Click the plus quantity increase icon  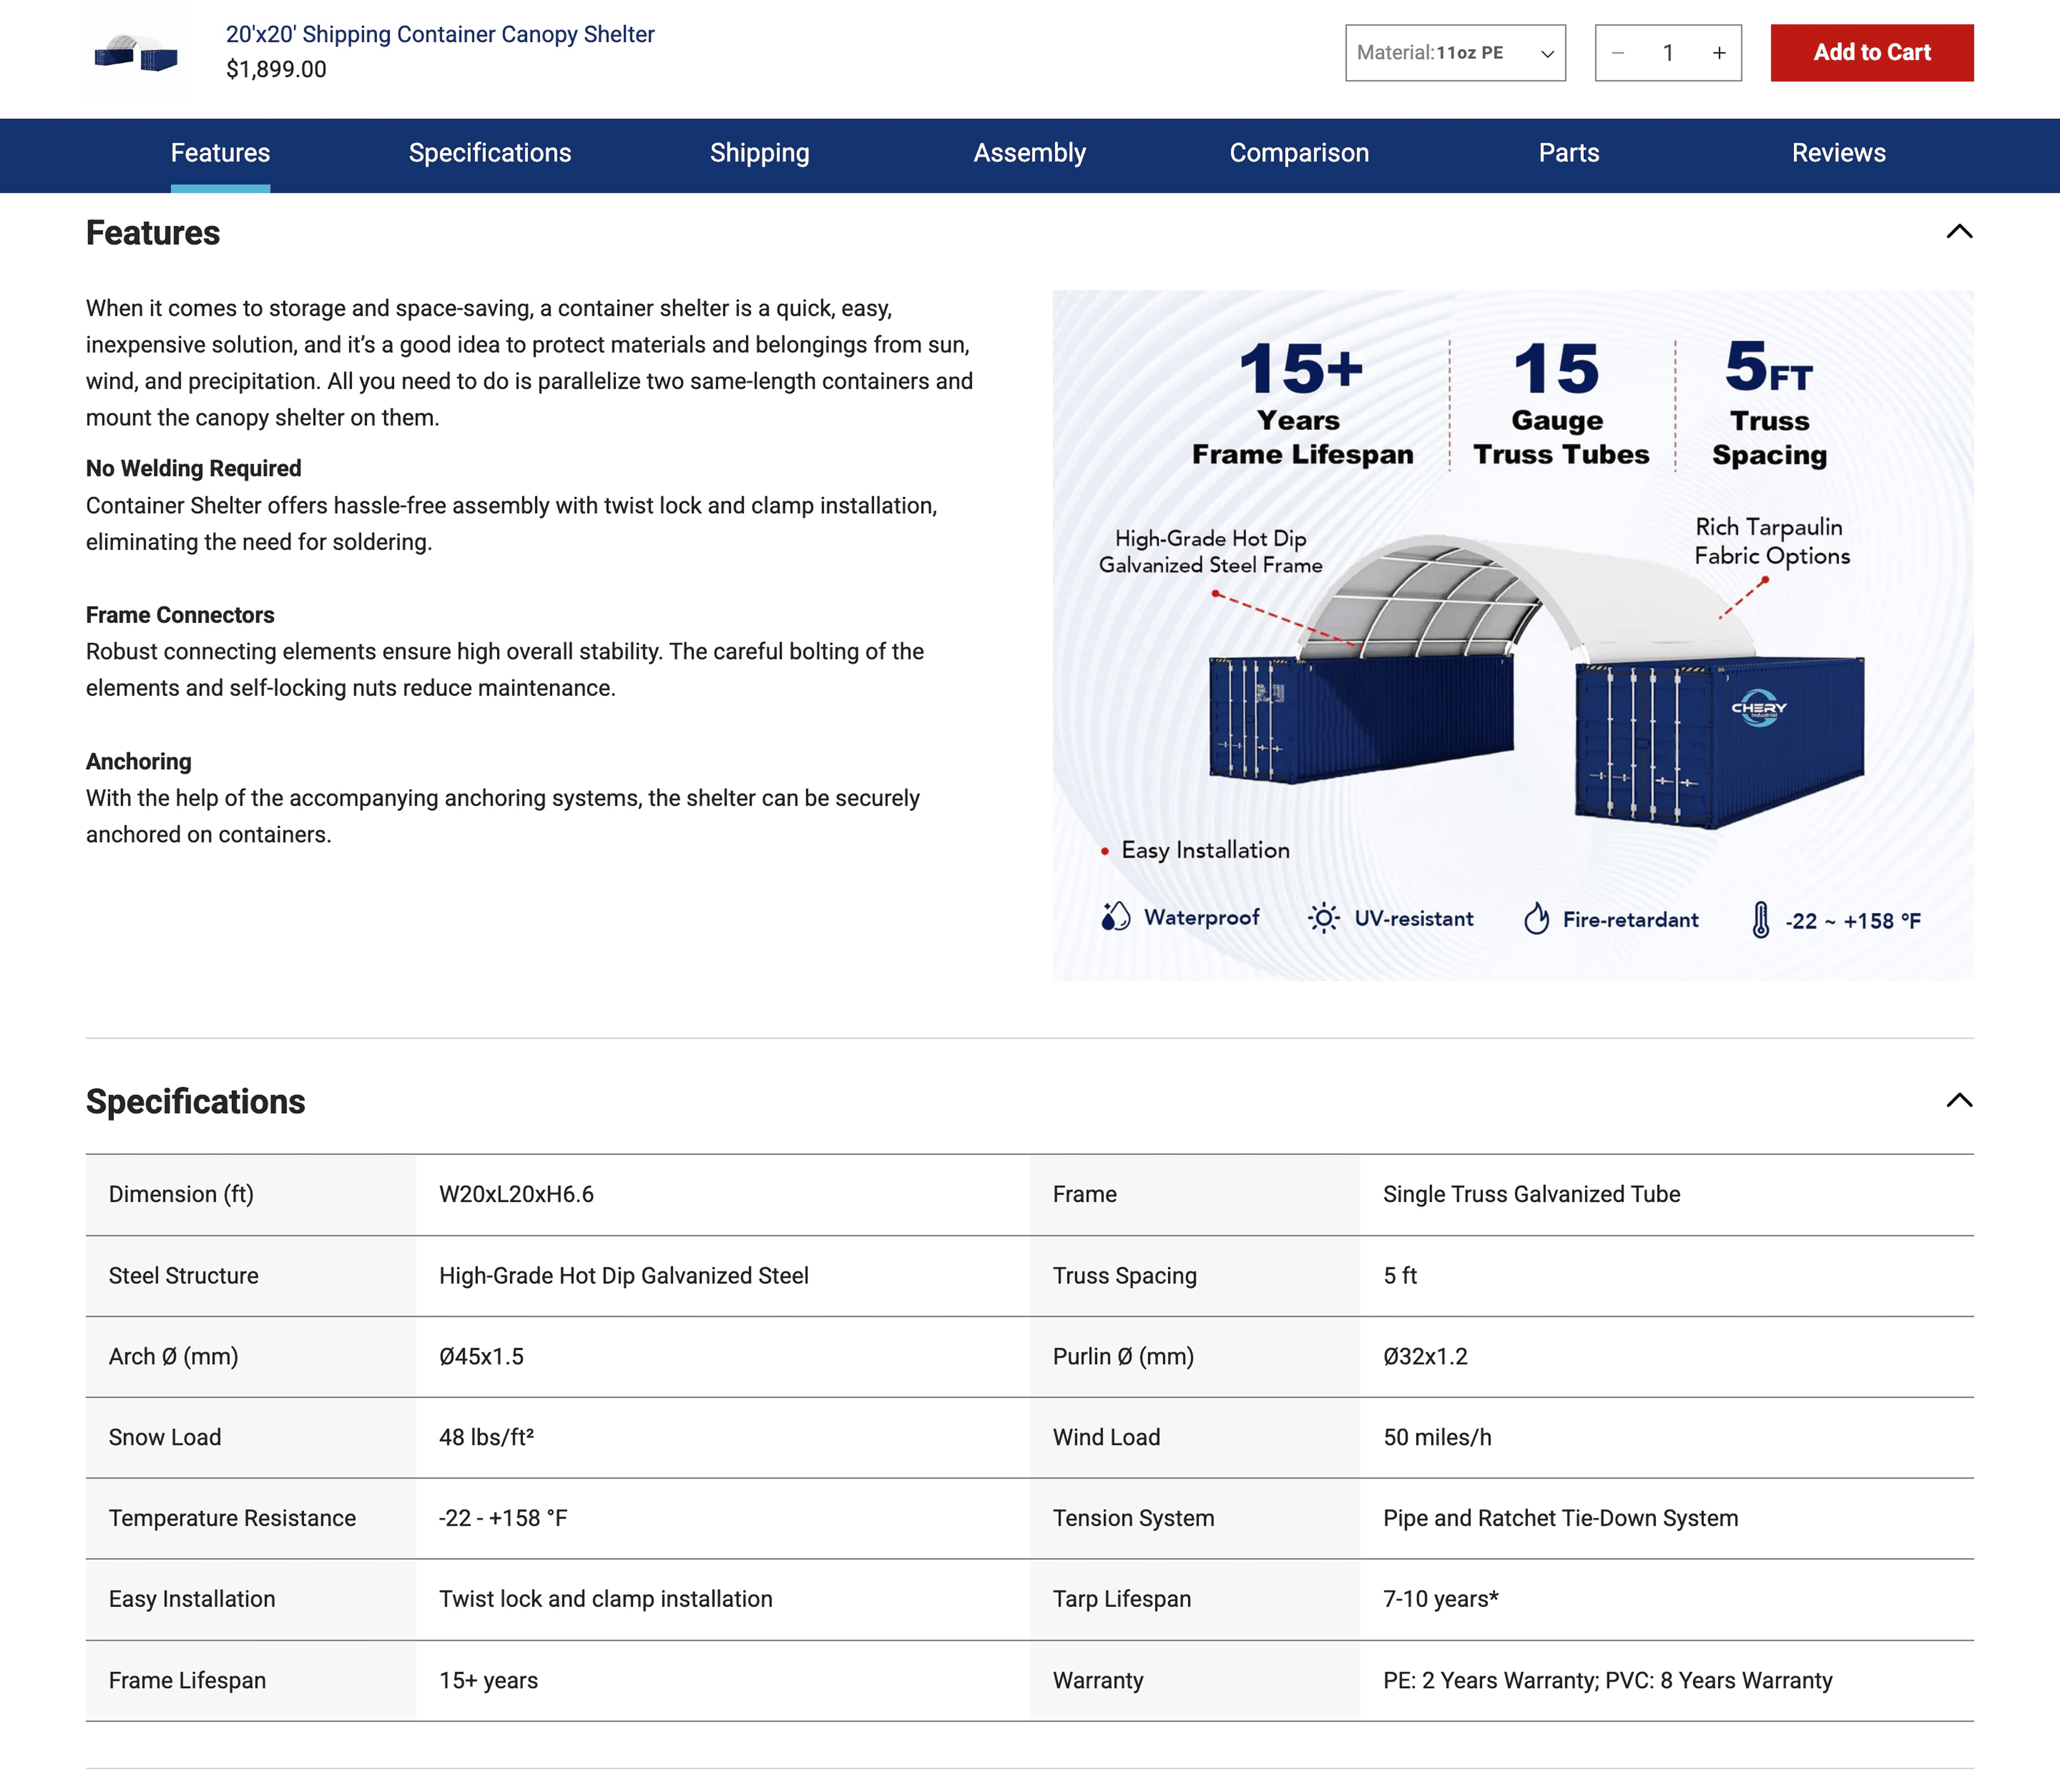[1719, 53]
